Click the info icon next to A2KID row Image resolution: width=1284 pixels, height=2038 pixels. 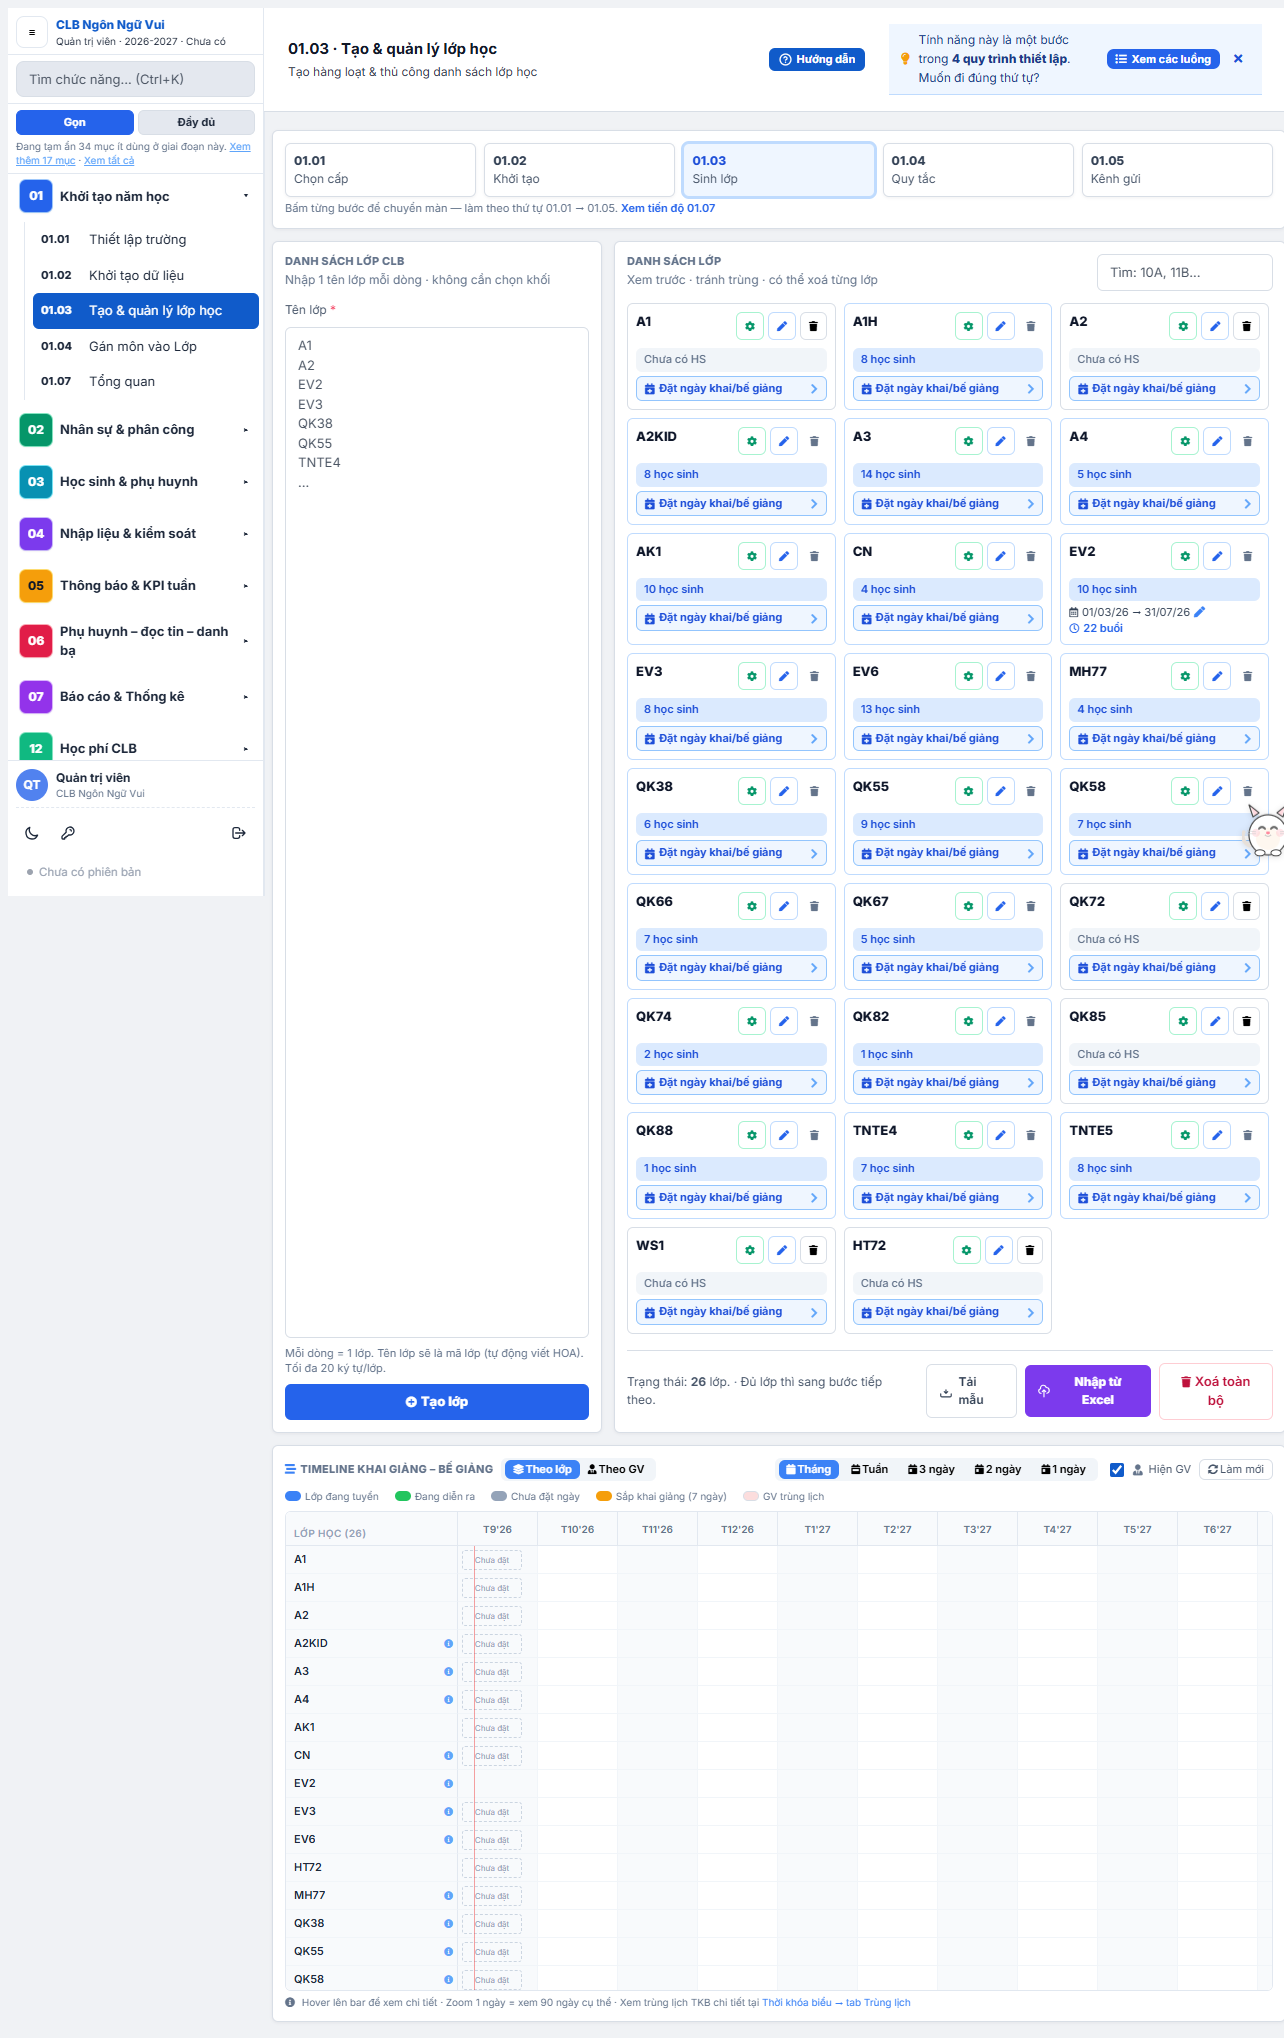click(x=448, y=1643)
